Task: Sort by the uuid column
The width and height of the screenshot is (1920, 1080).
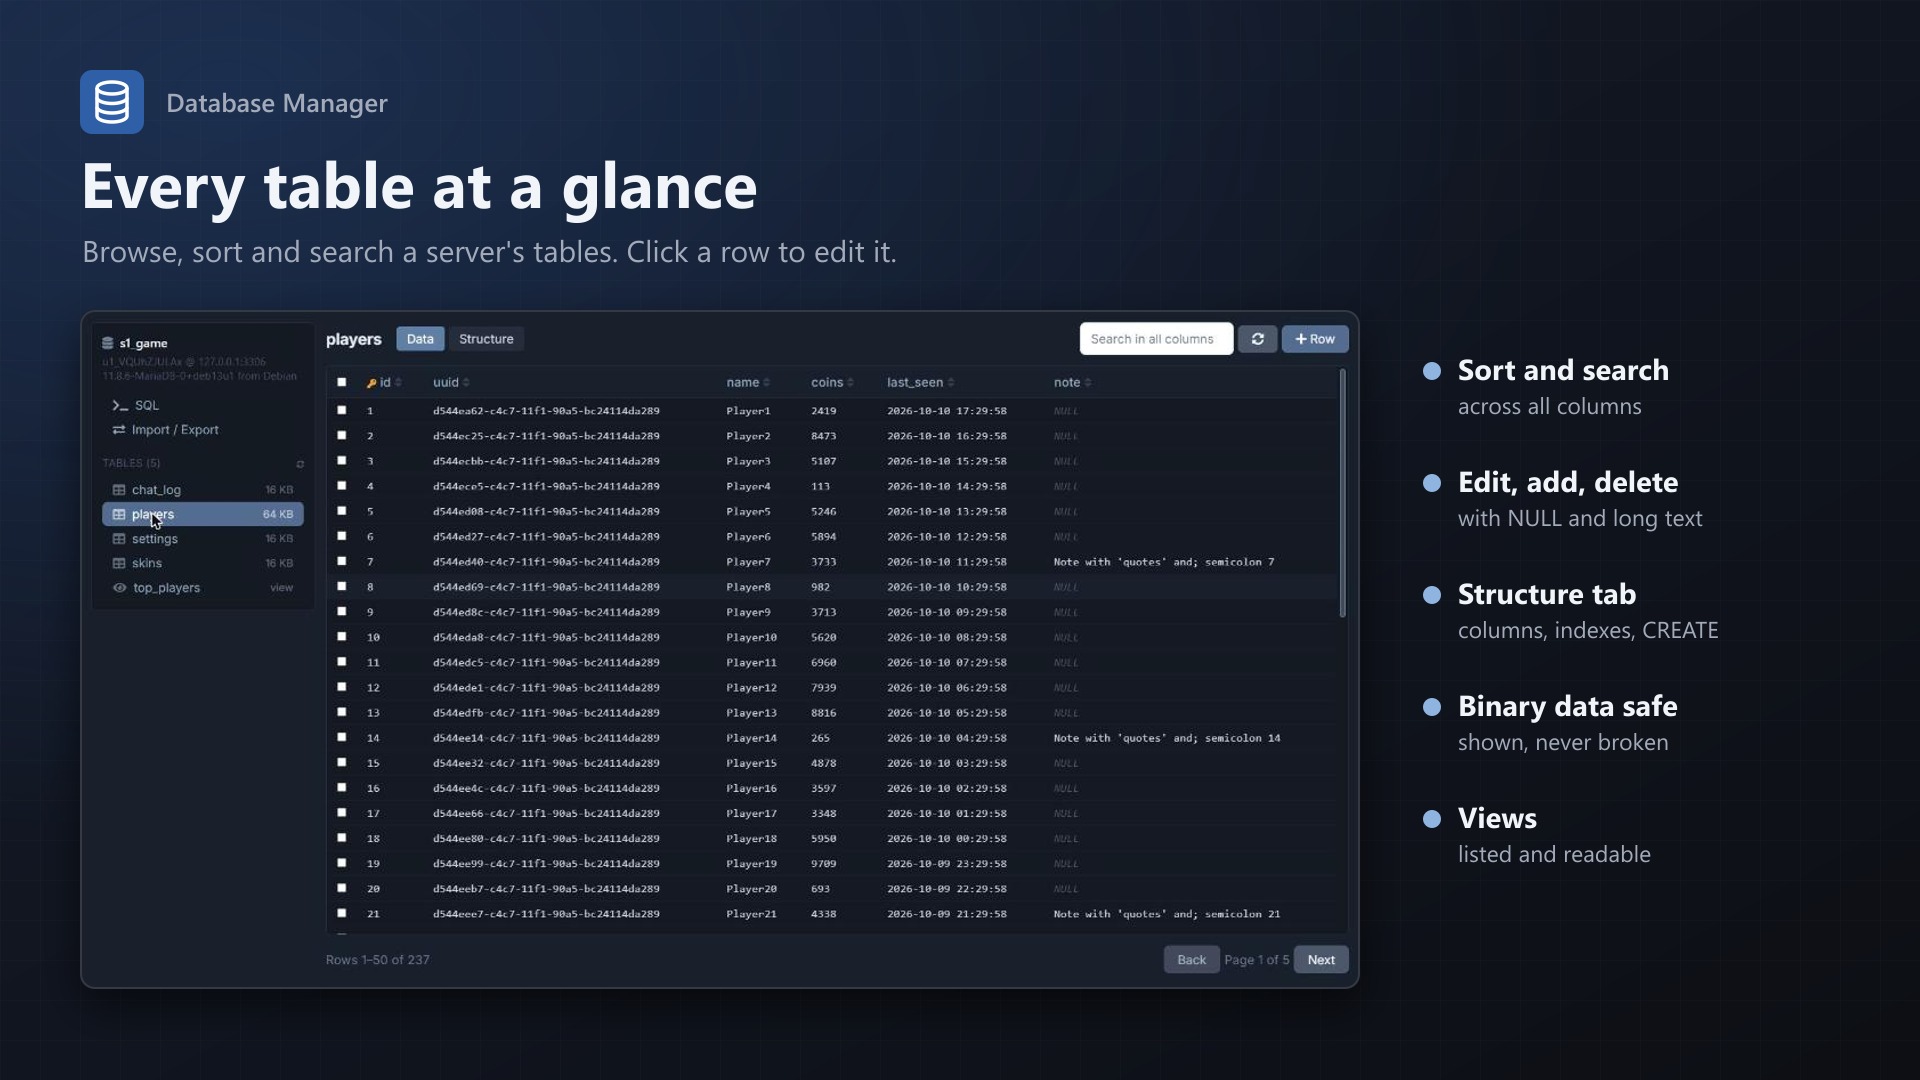Action: [451, 383]
